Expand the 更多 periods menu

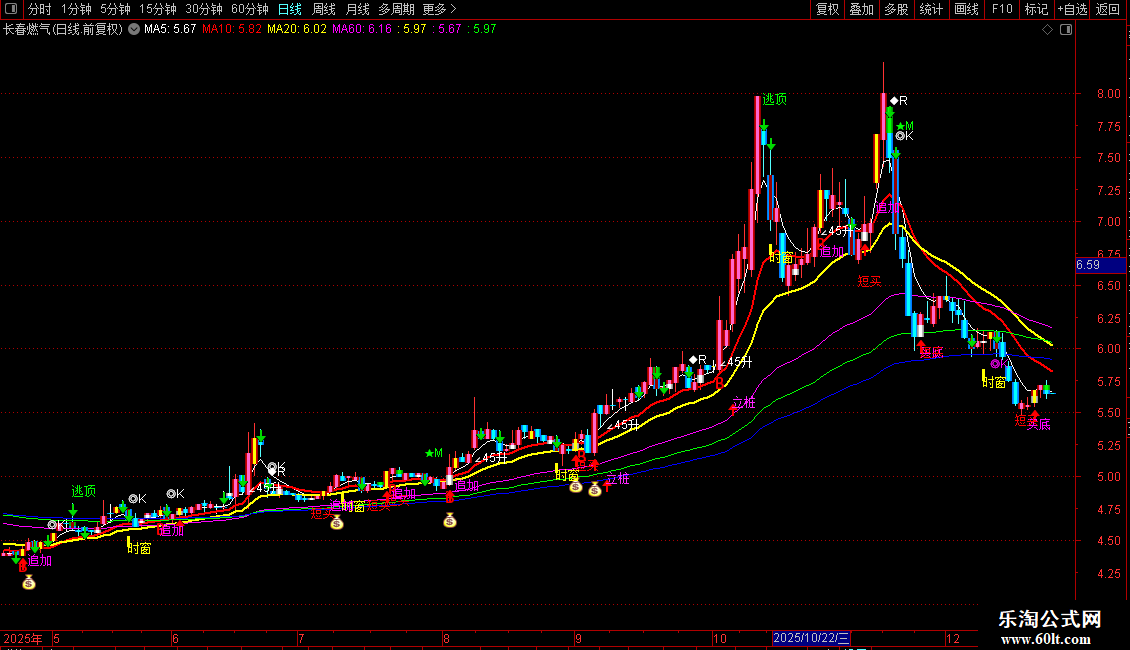439,9
